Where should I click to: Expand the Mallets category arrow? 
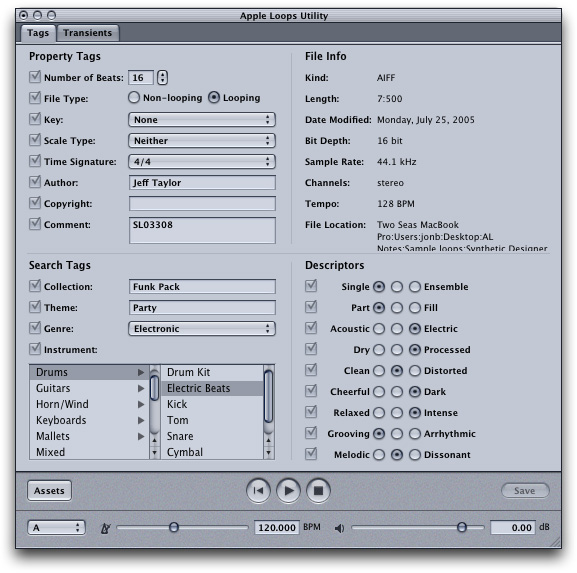(141, 436)
